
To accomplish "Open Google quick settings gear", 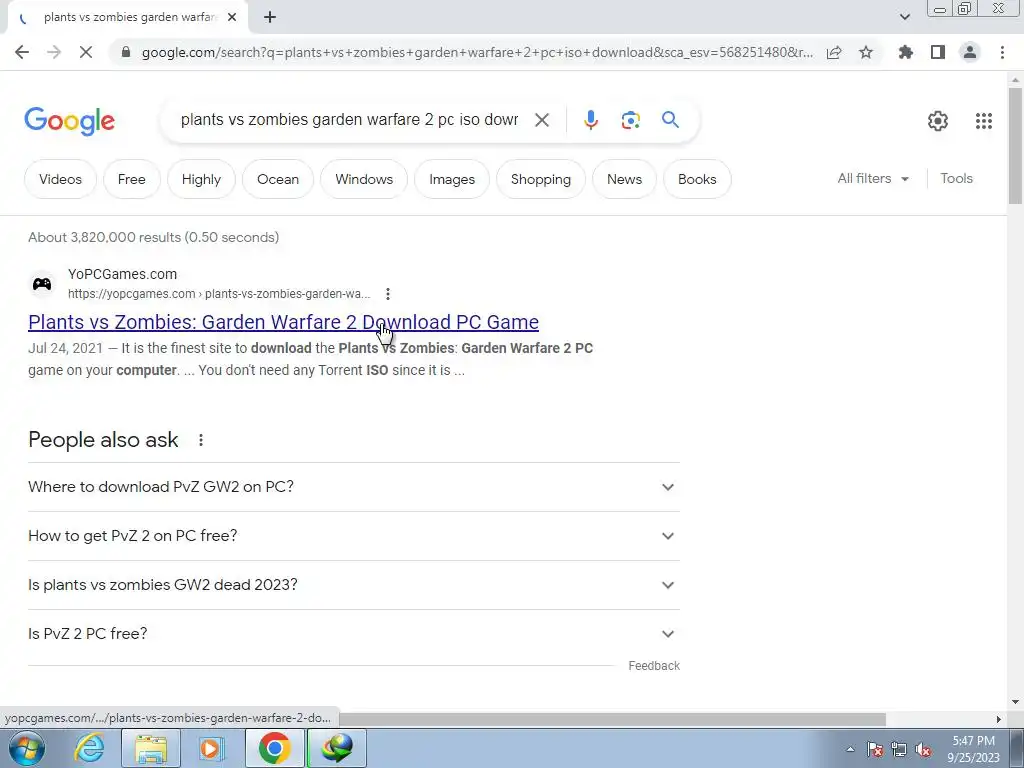I will tap(938, 121).
